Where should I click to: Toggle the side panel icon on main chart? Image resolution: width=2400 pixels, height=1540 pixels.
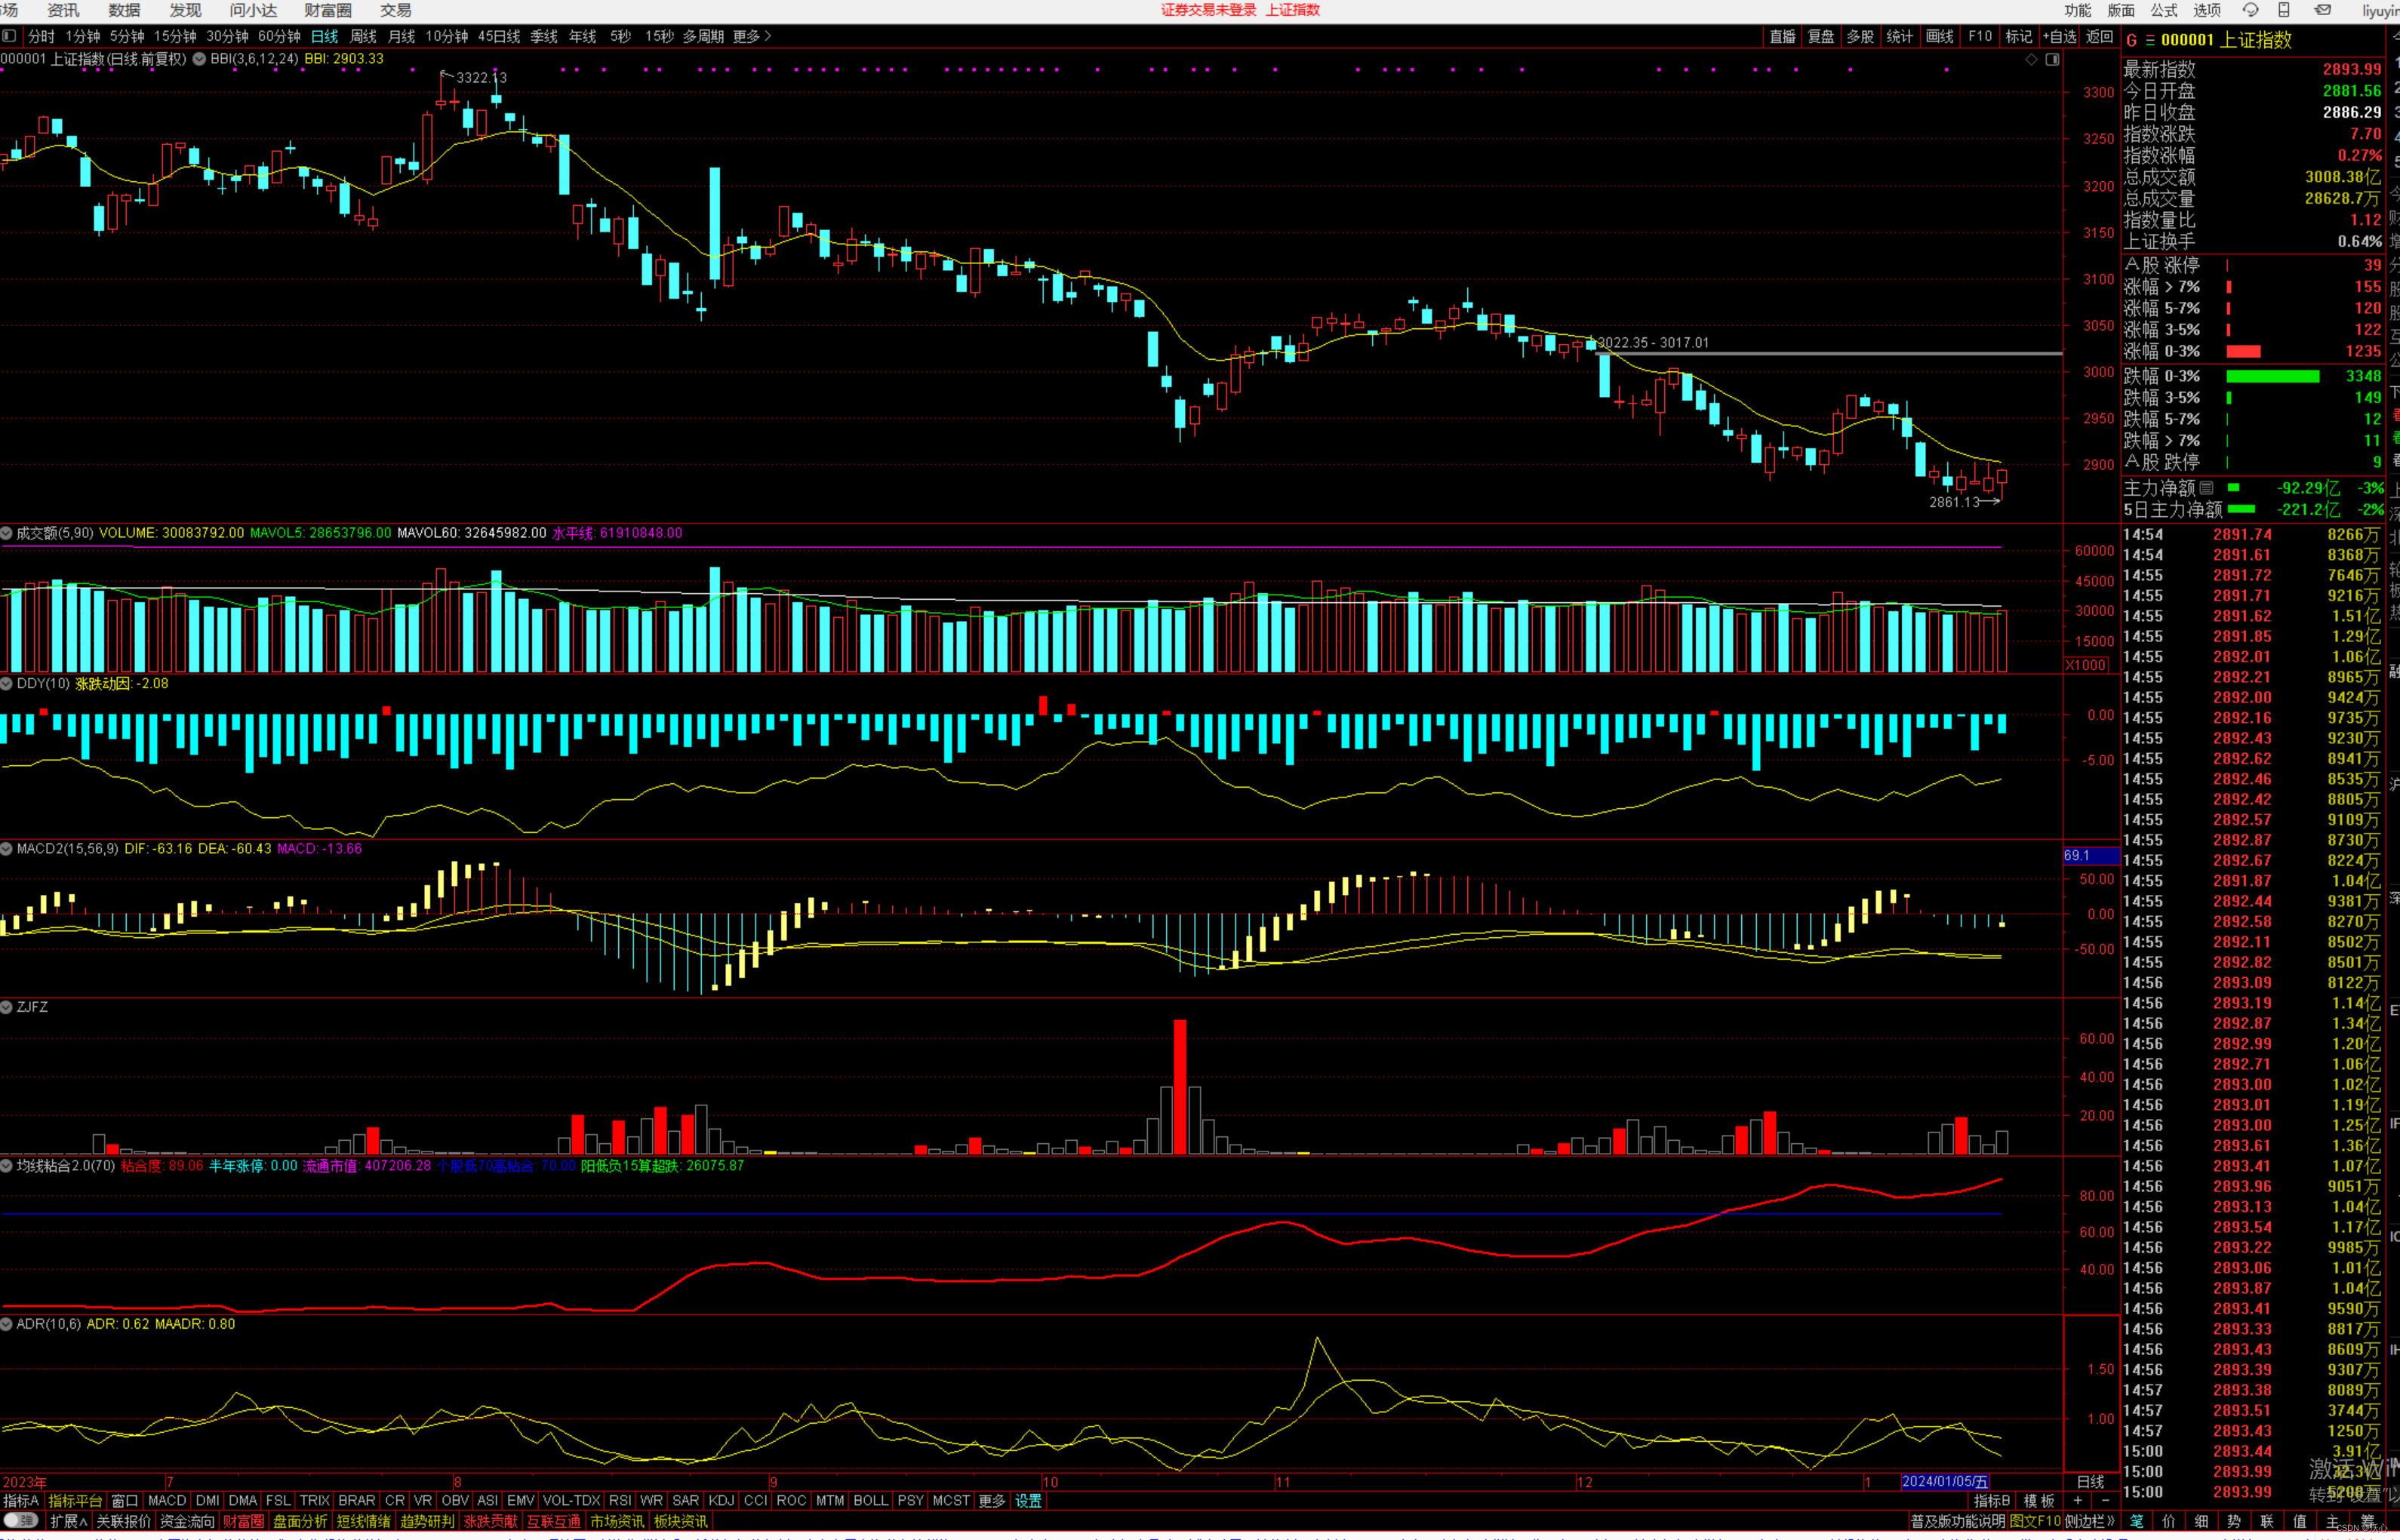[x=2052, y=60]
